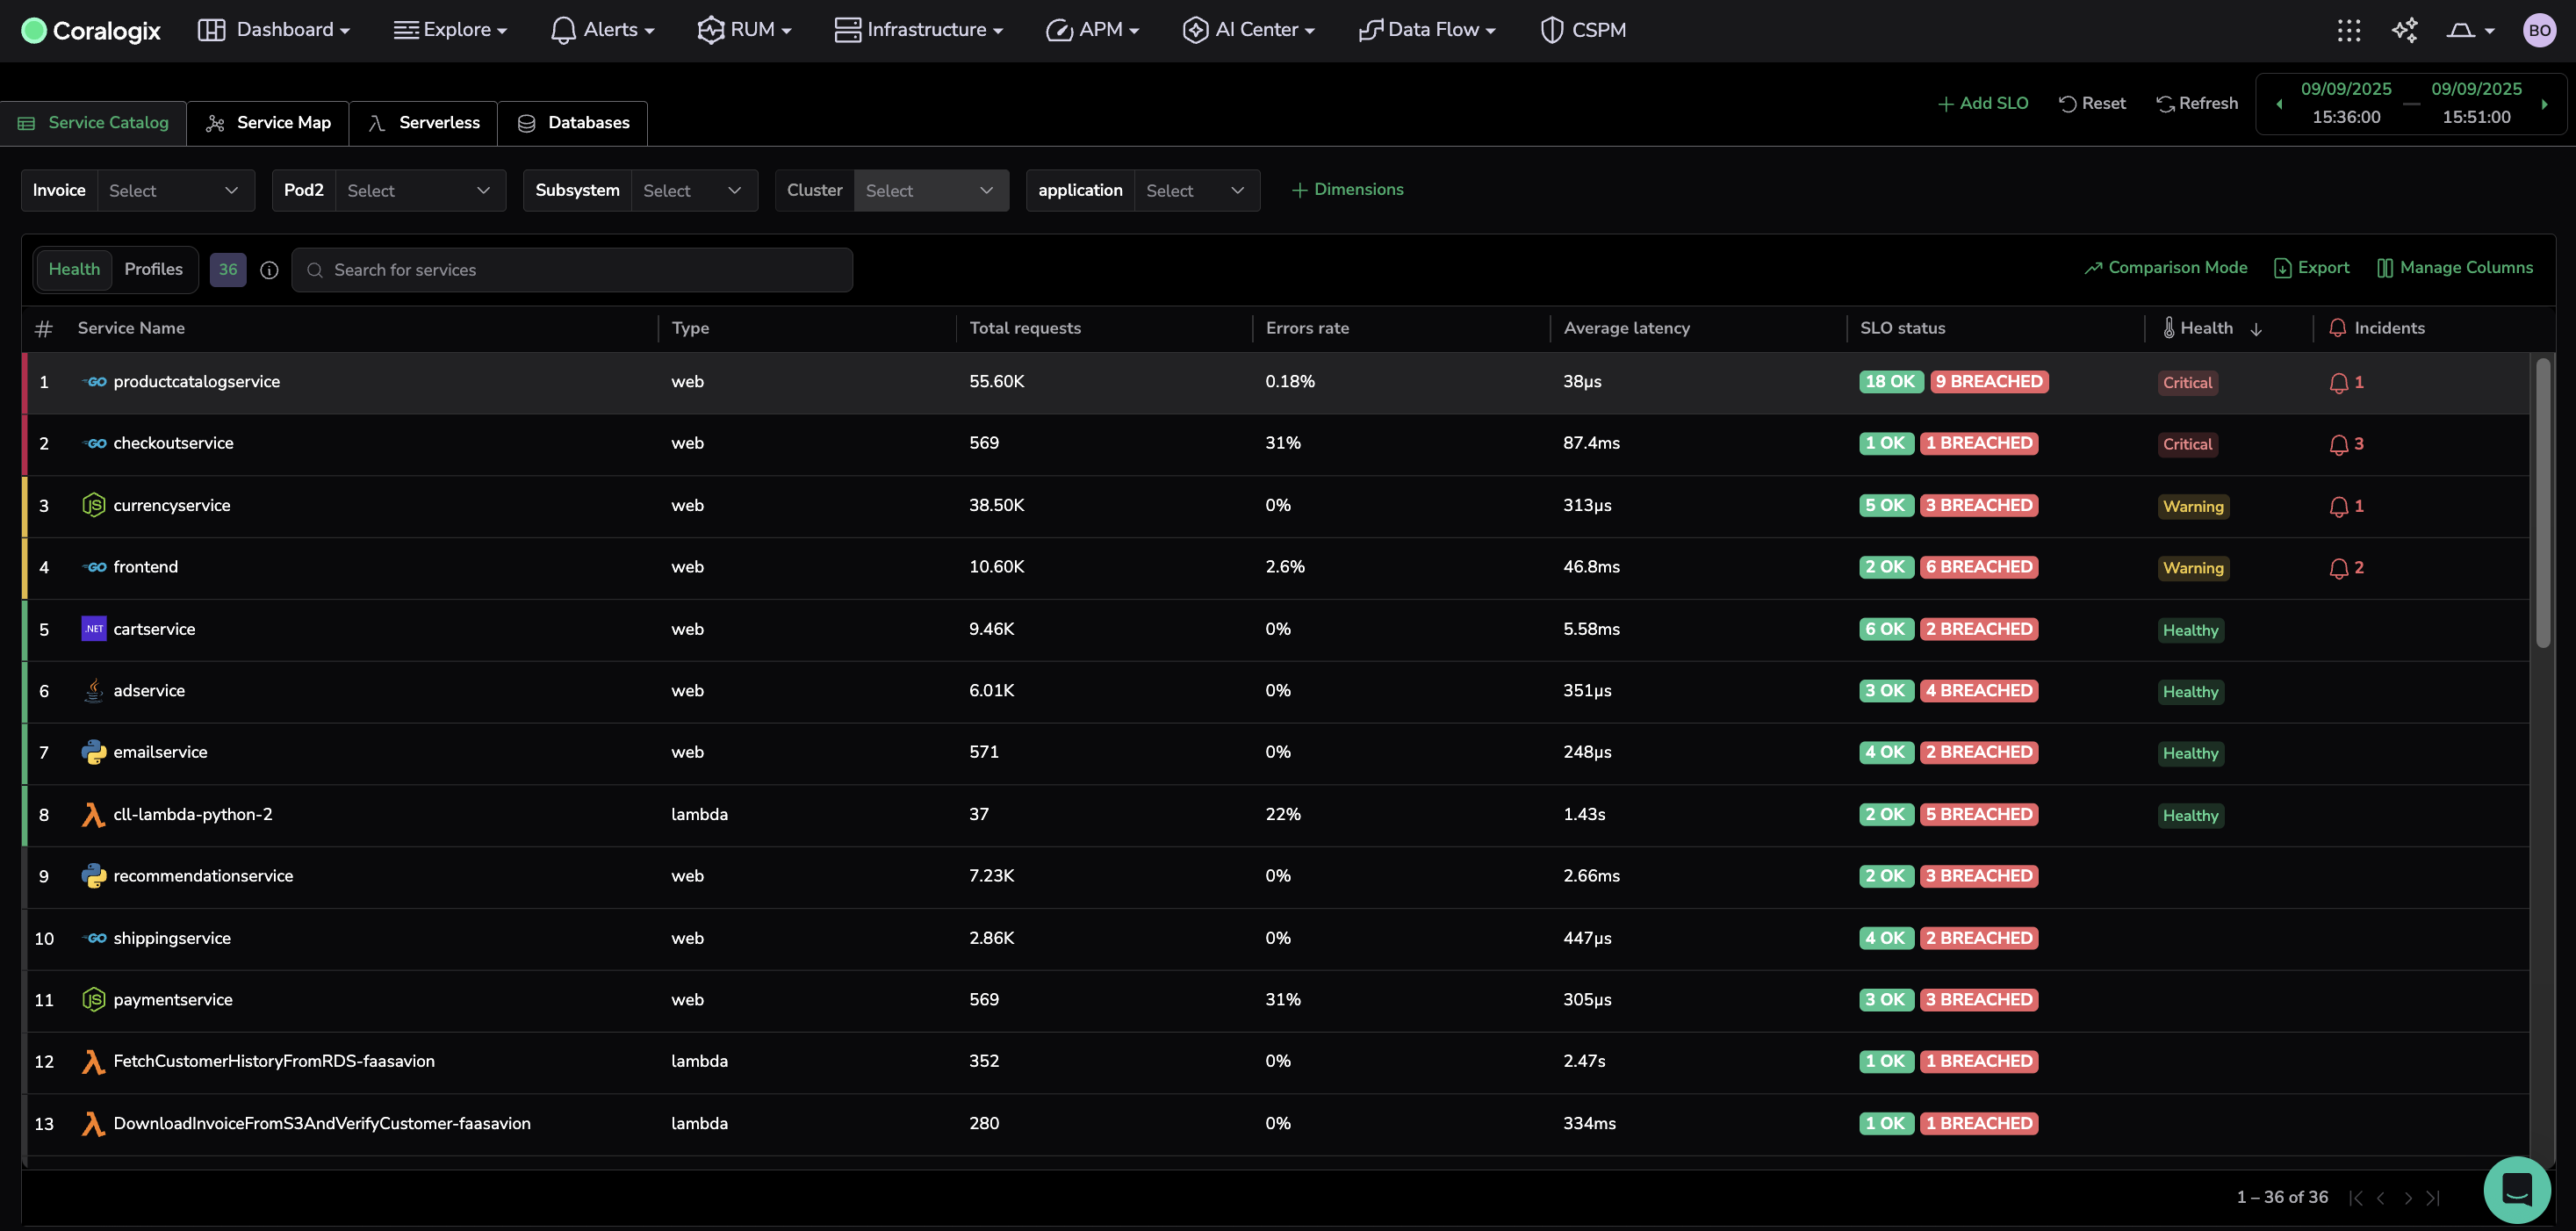
Task: Click the recommendationservice Python icon
Action: (94, 876)
